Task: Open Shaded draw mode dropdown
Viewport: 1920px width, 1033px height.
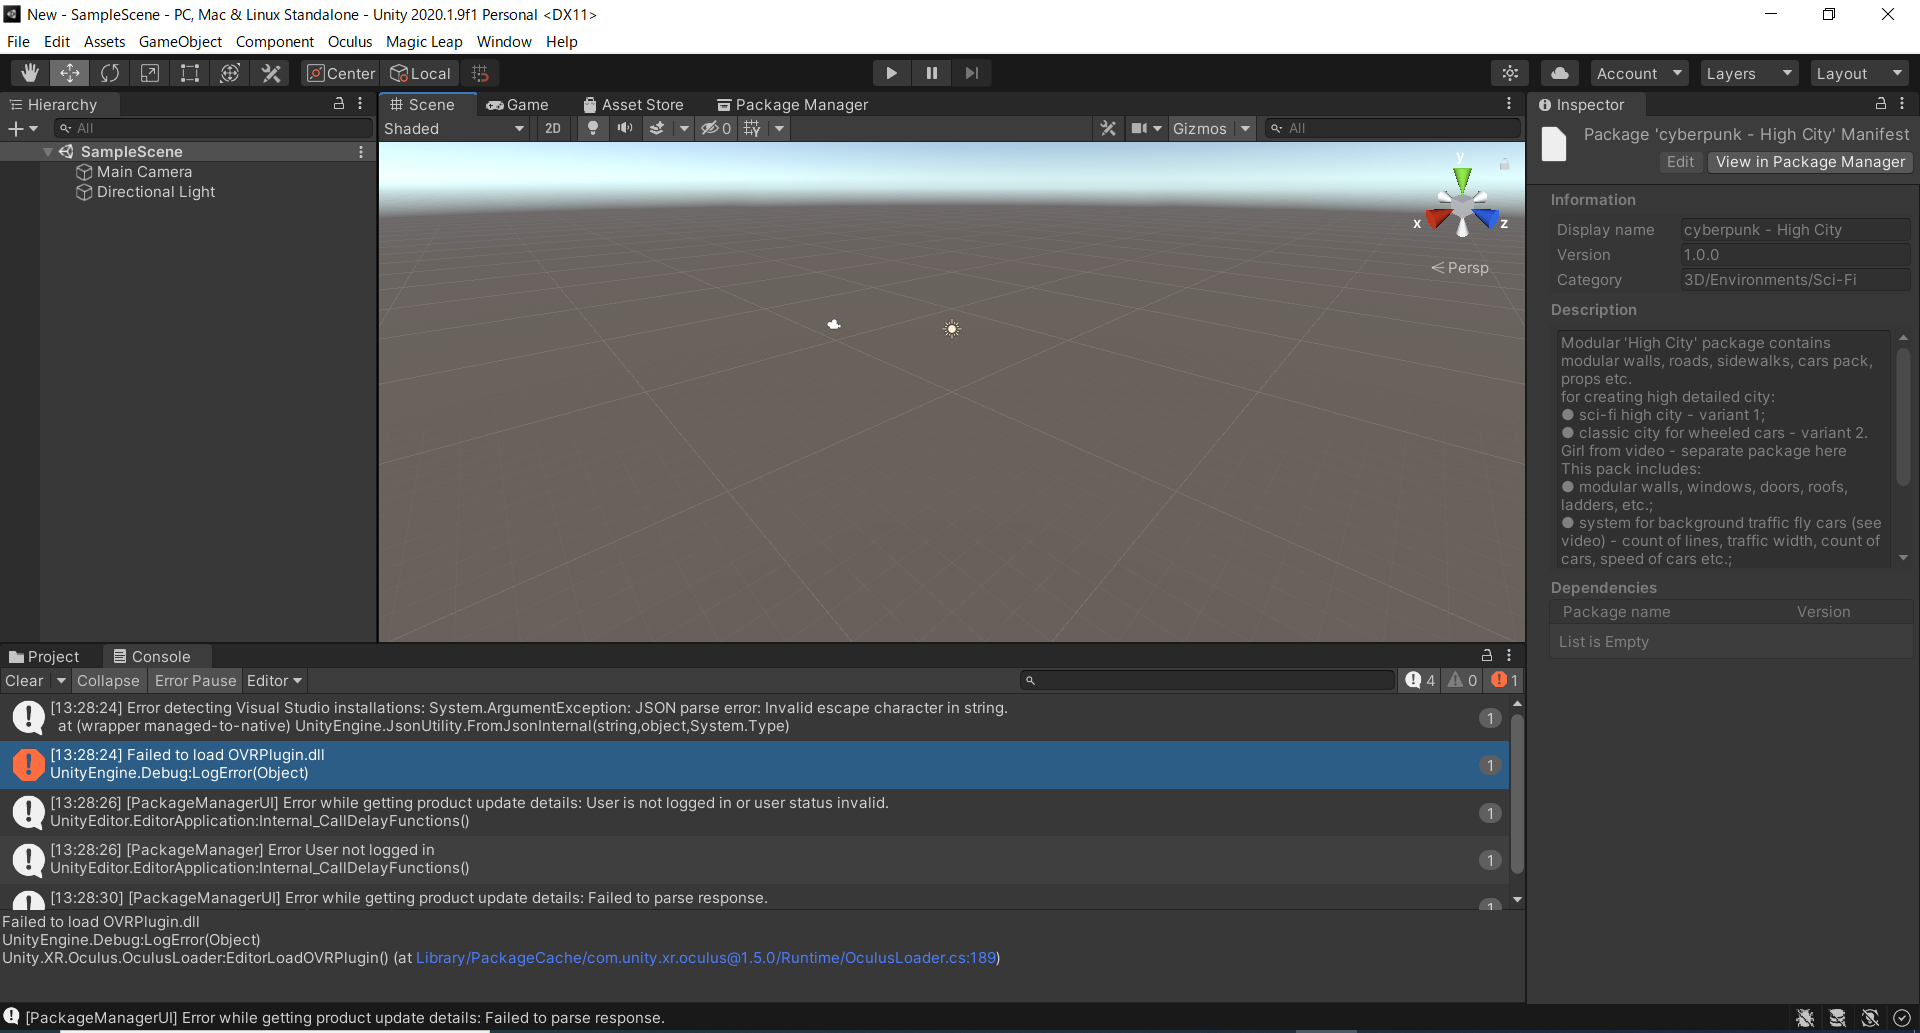Action: pyautogui.click(x=455, y=128)
